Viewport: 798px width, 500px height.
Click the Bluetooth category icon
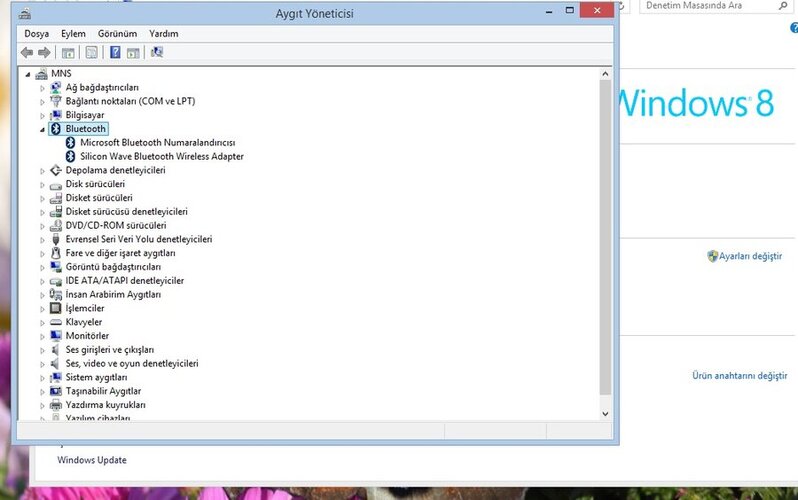(x=56, y=129)
